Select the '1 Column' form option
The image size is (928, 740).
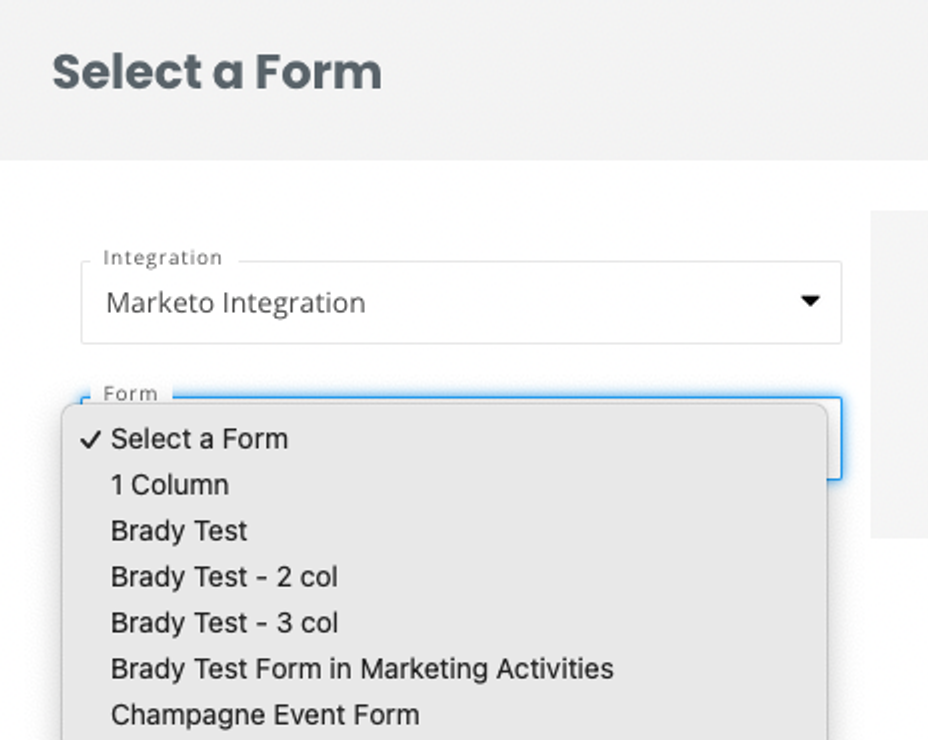click(170, 485)
